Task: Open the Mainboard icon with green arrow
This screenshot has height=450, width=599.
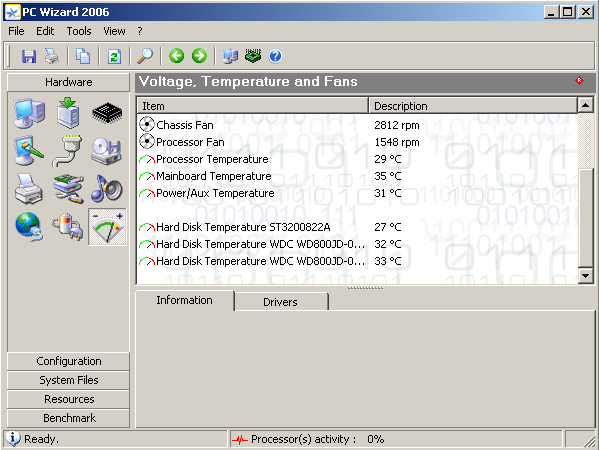Action: [68, 113]
